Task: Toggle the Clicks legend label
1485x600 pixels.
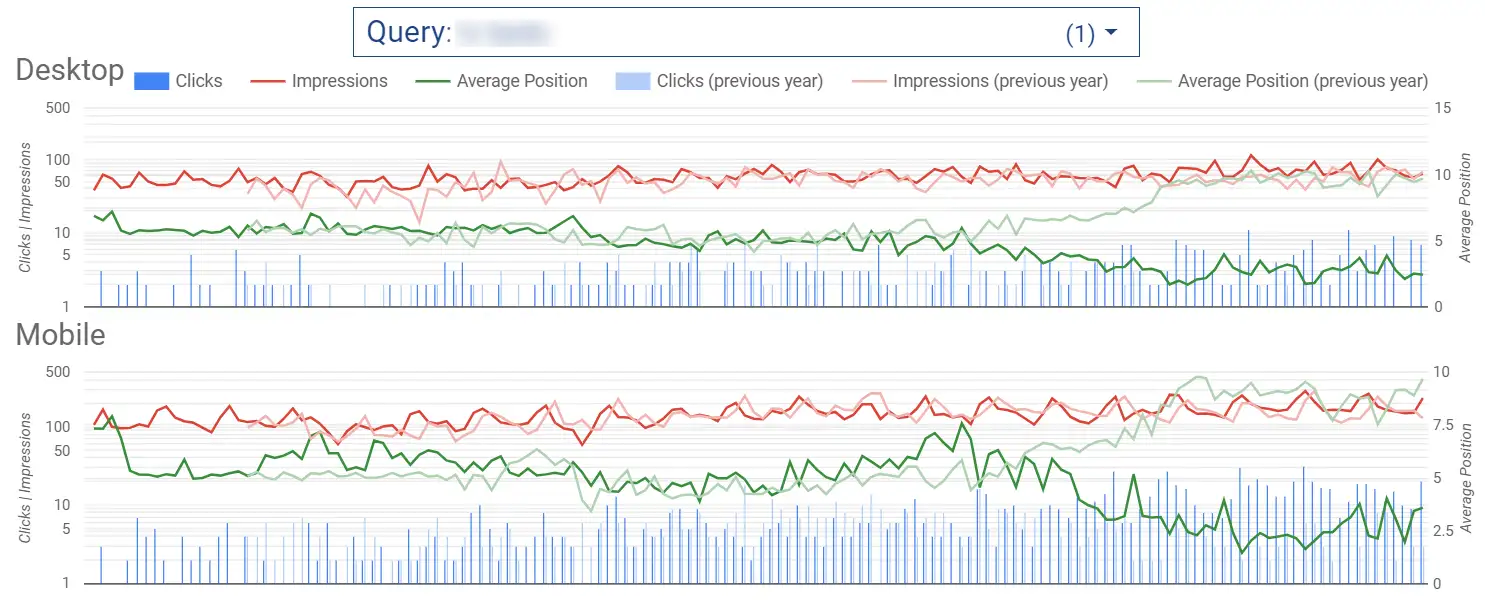Action: click(x=199, y=81)
